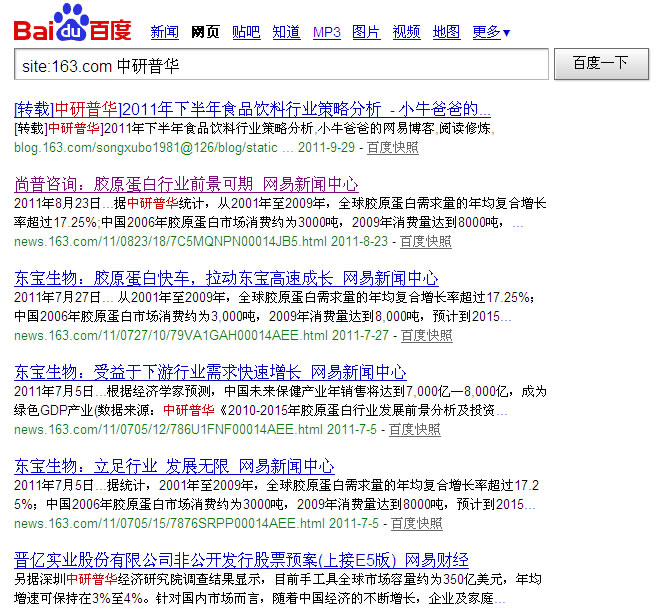View 百度快照 of the 2011-7-27 result
This screenshot has height=609, width=659.
pos(426,335)
